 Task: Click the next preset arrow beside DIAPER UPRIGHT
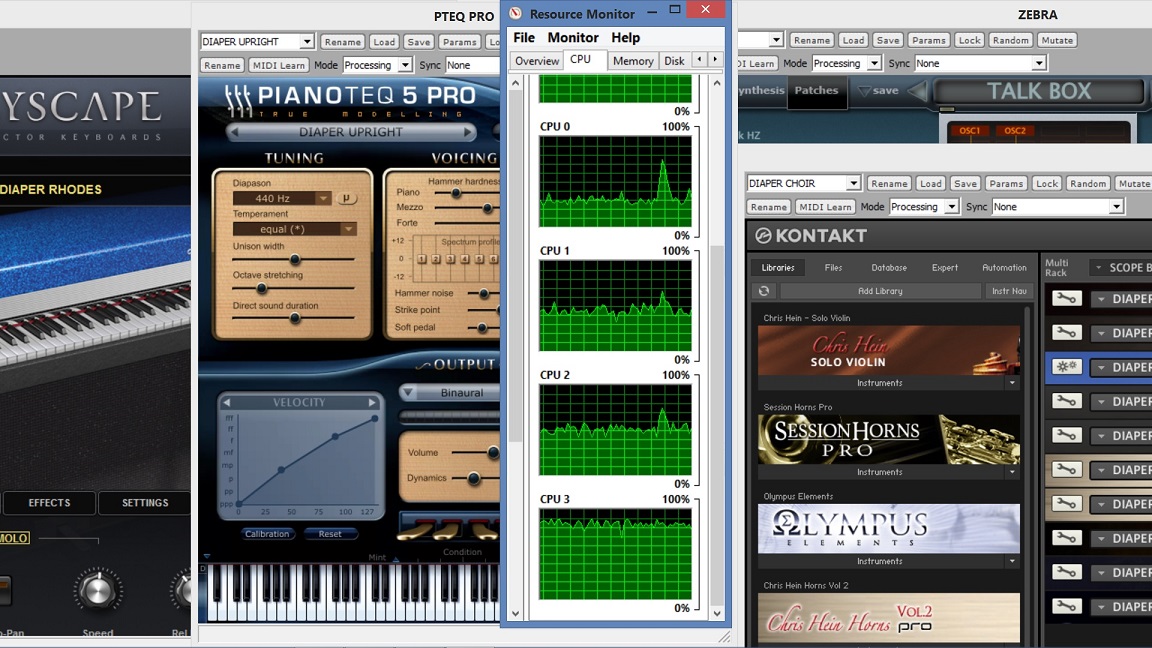coord(467,132)
